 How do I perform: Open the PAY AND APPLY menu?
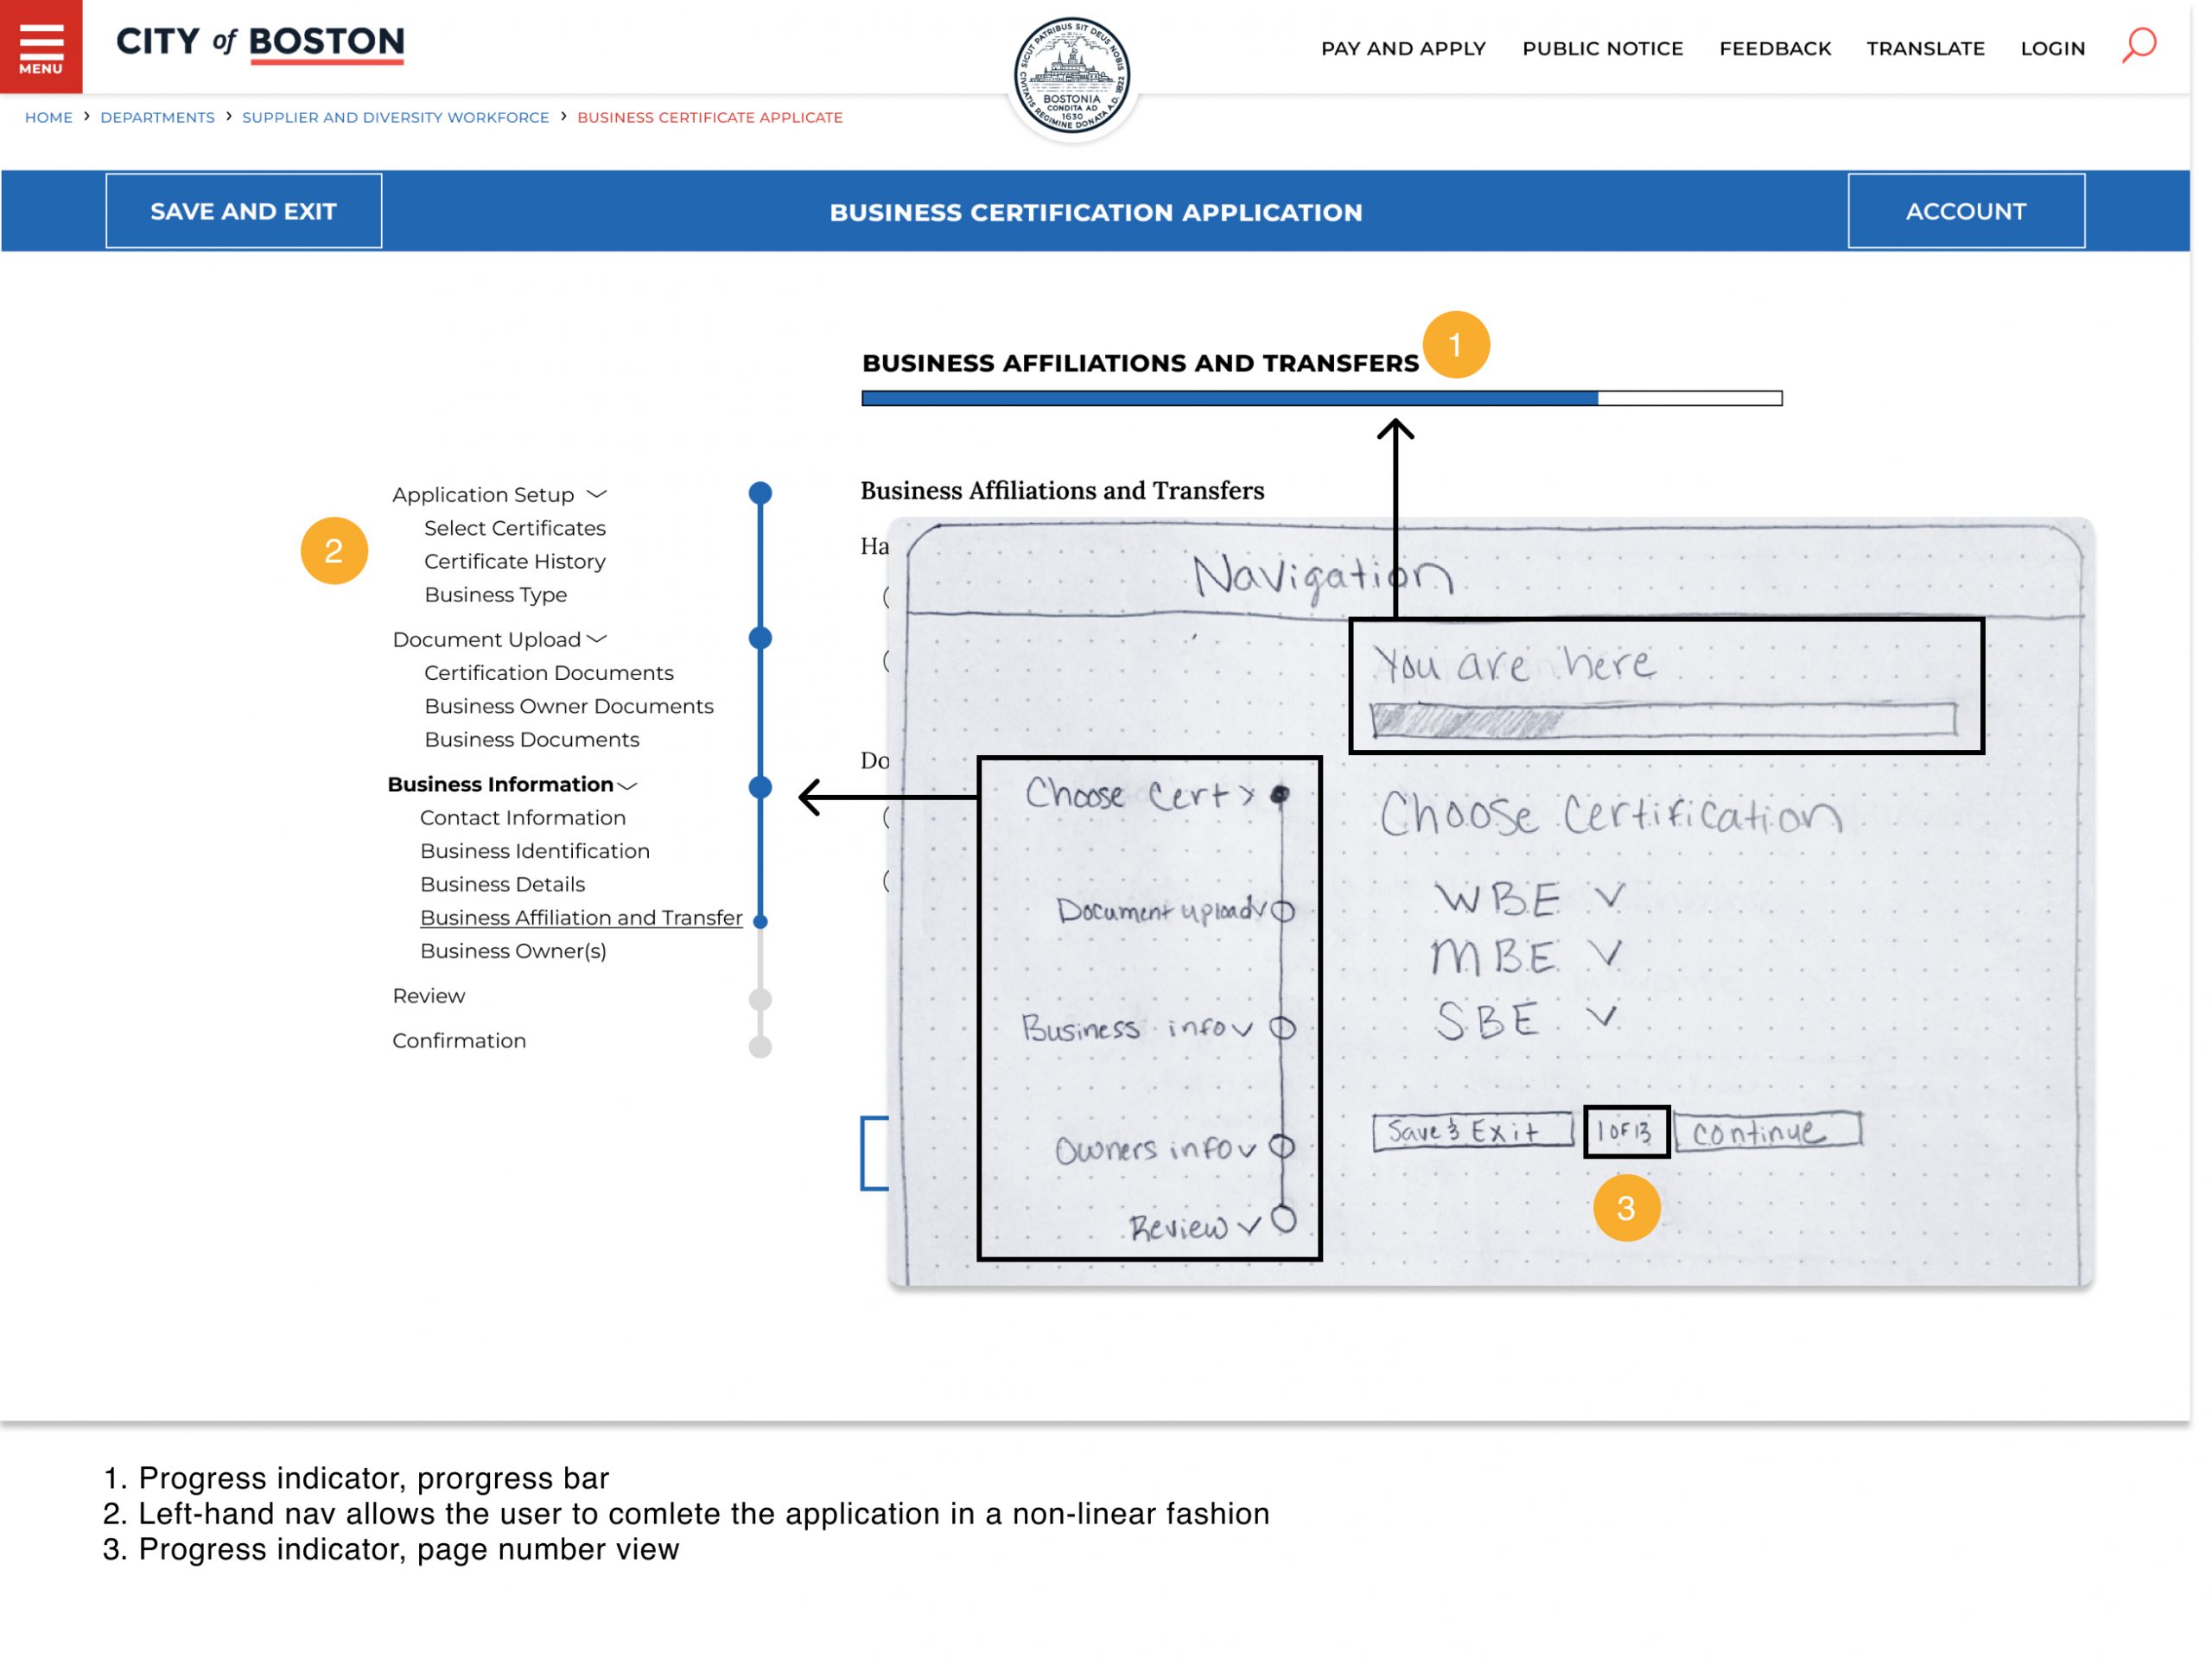(1403, 48)
